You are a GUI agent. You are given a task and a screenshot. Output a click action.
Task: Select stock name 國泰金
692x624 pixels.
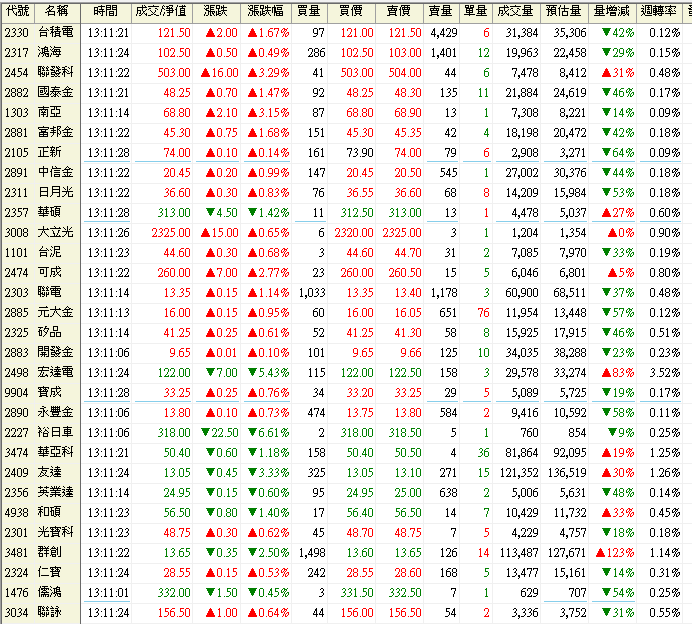[x=56, y=92]
